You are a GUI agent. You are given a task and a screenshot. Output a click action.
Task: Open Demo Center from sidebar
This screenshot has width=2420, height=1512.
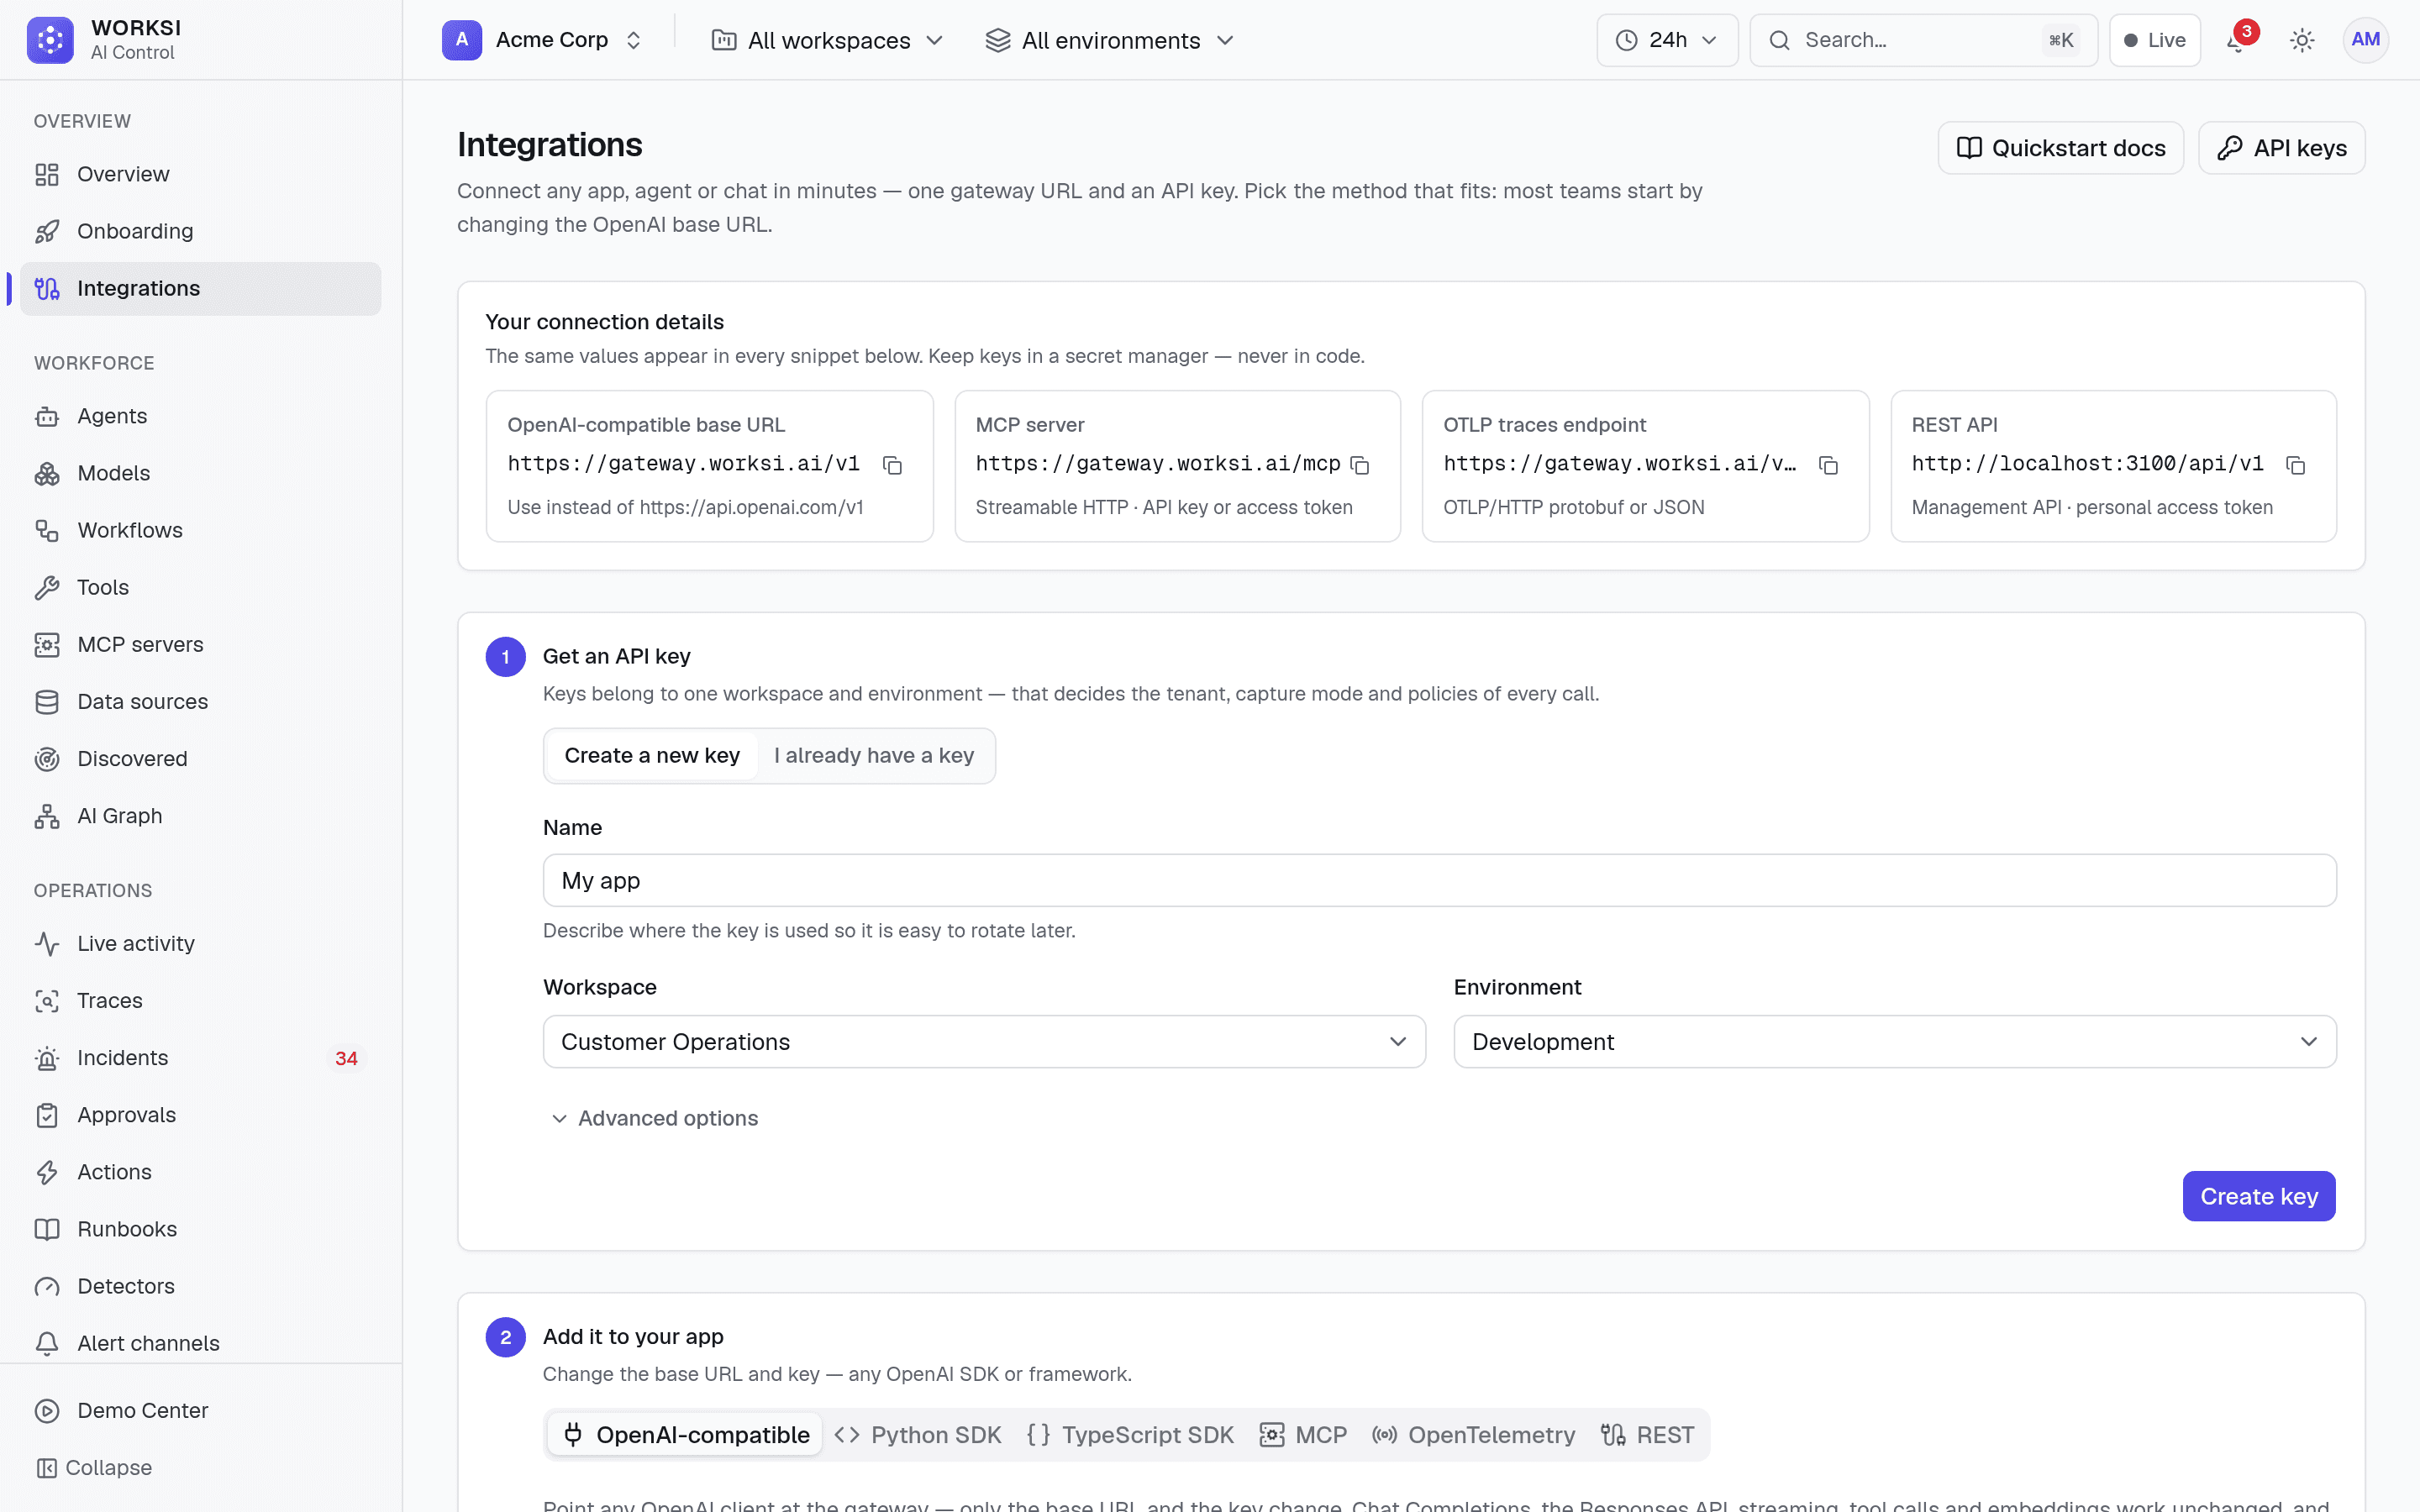point(200,1410)
